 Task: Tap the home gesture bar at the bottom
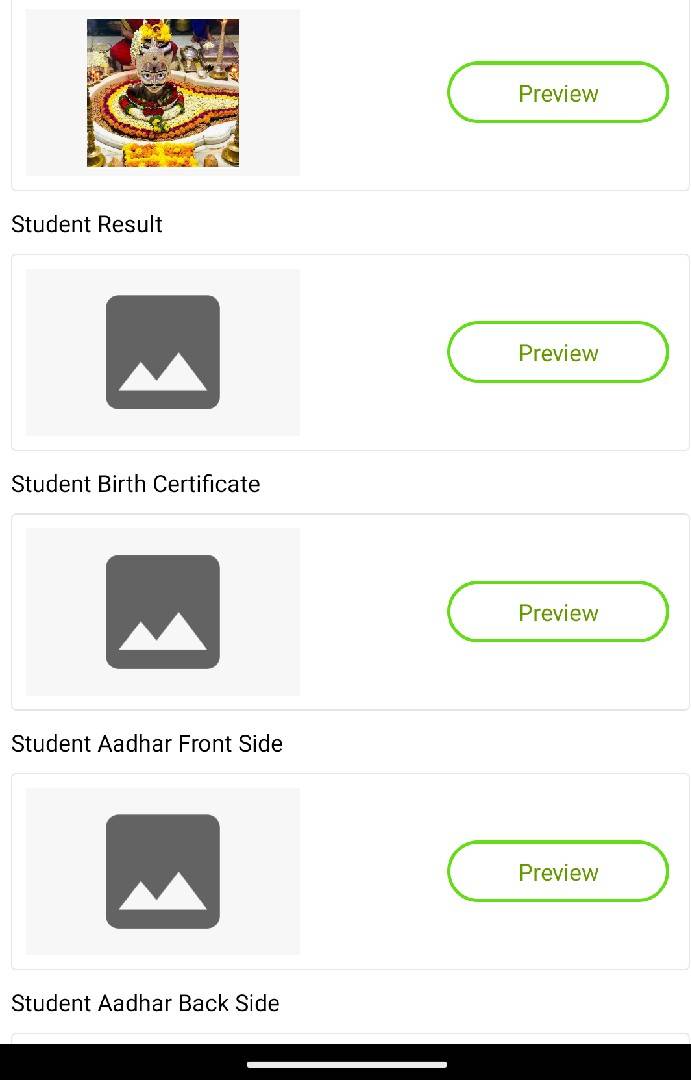[346, 1065]
